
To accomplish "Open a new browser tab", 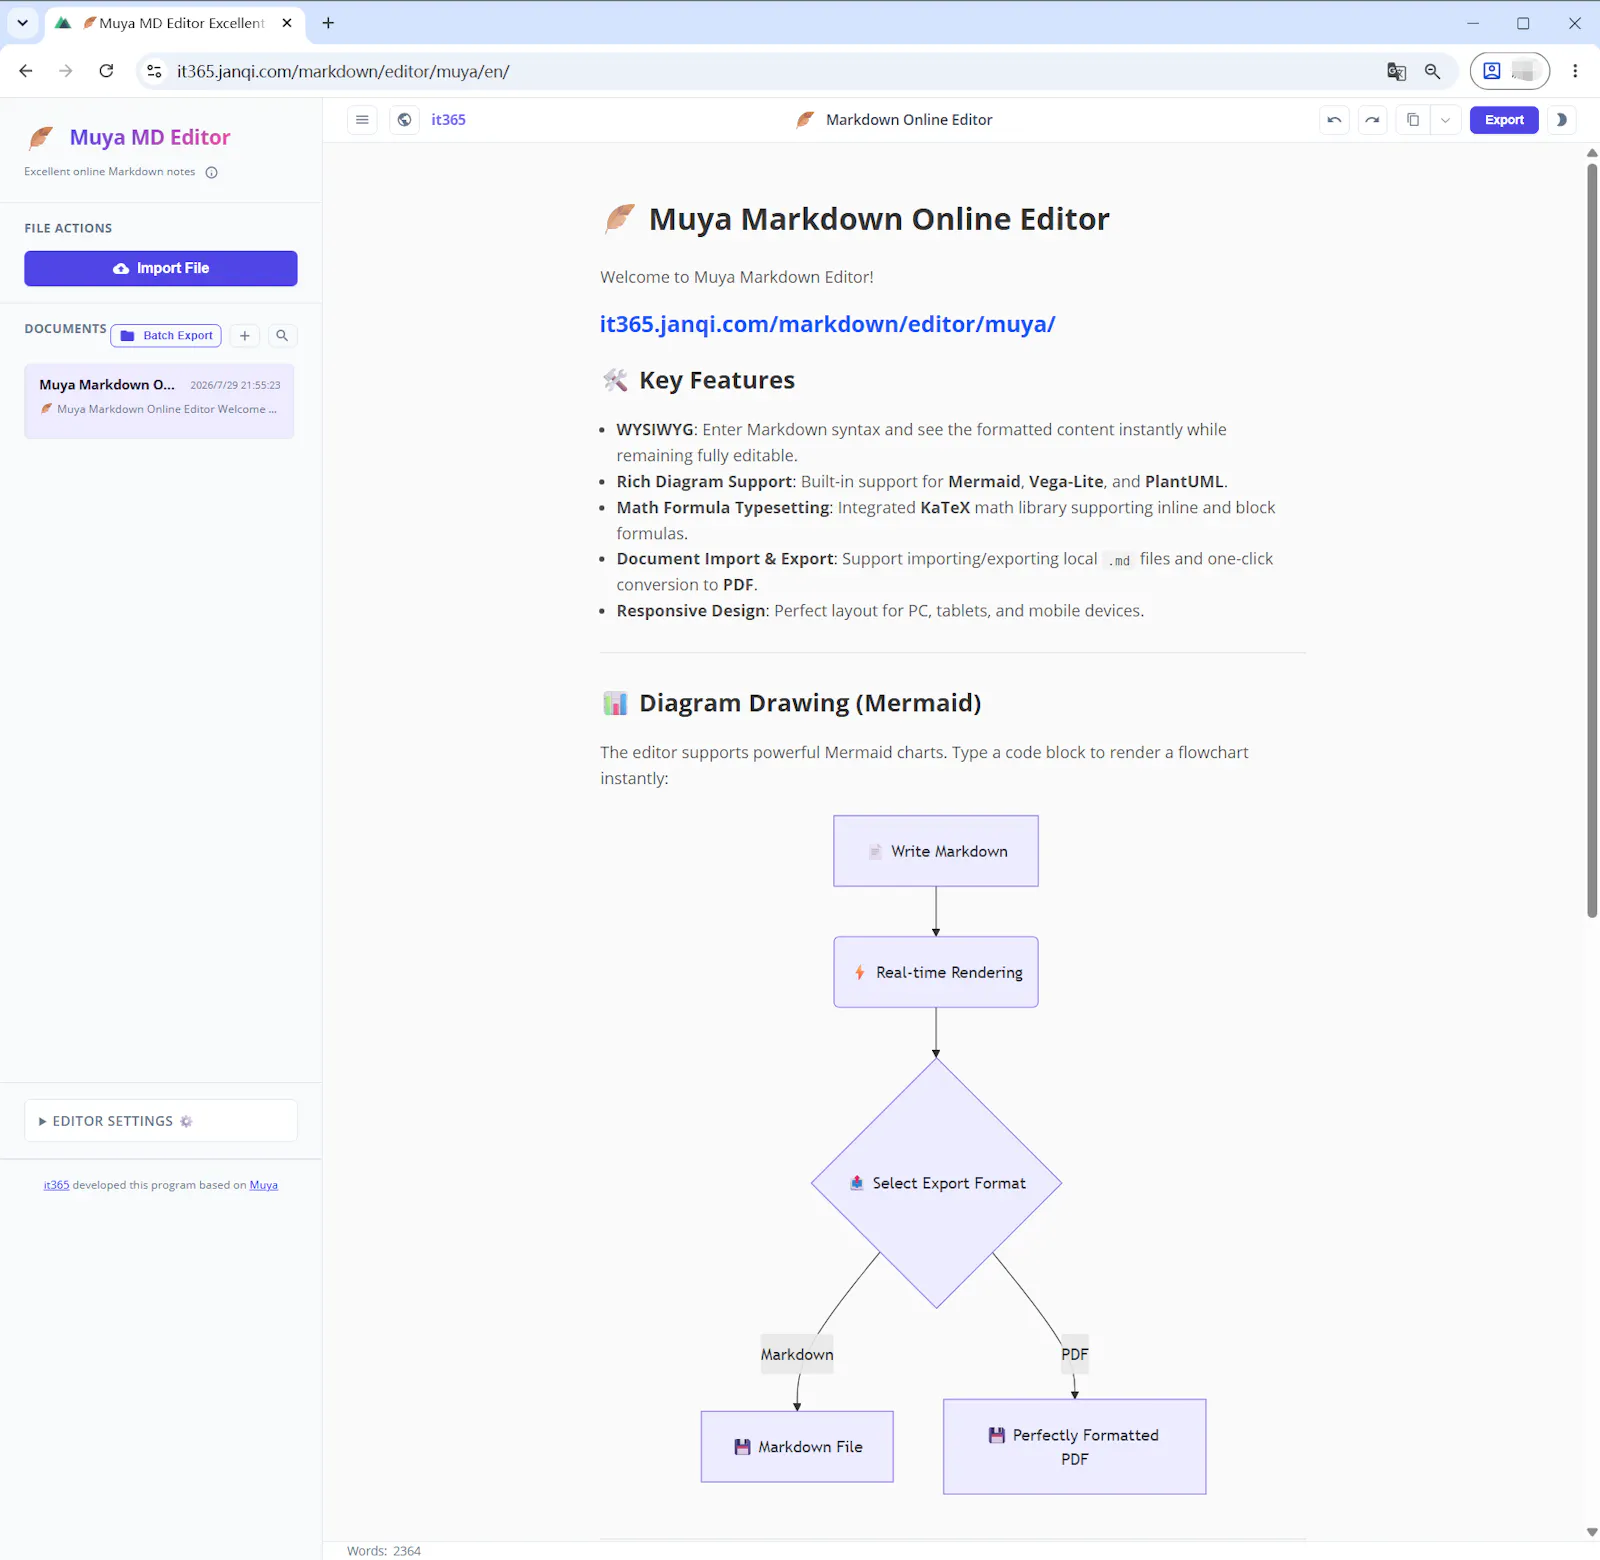I will [x=328, y=23].
